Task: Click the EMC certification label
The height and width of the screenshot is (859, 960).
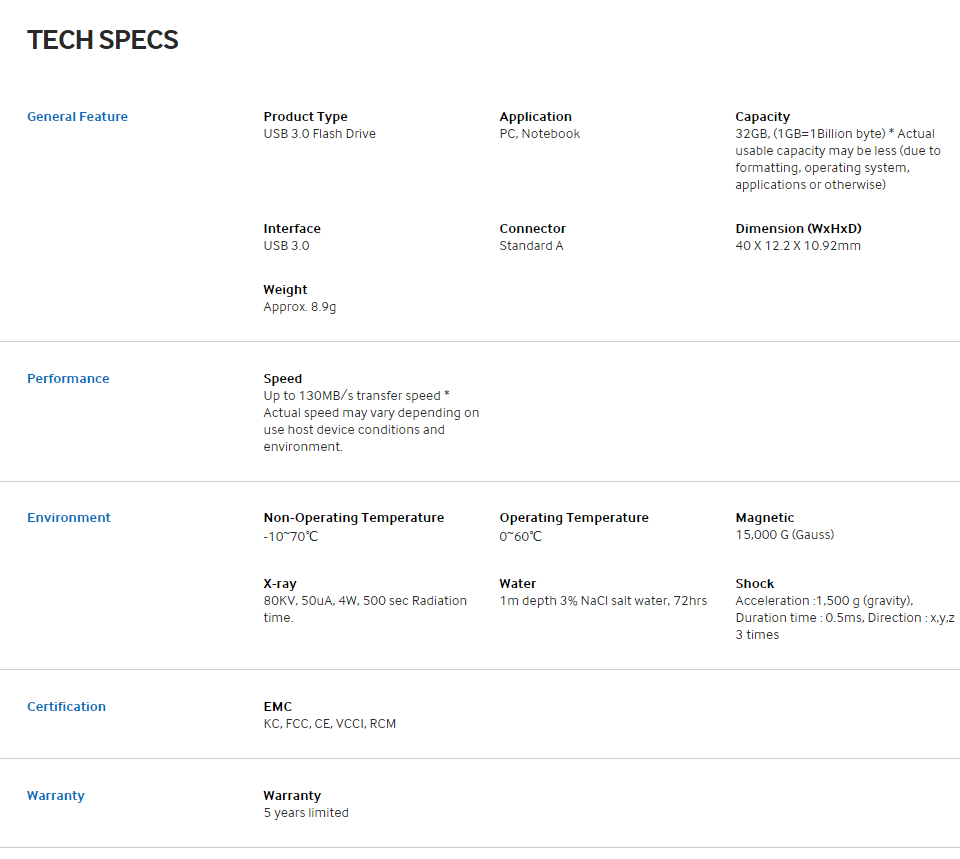Action: pos(277,707)
